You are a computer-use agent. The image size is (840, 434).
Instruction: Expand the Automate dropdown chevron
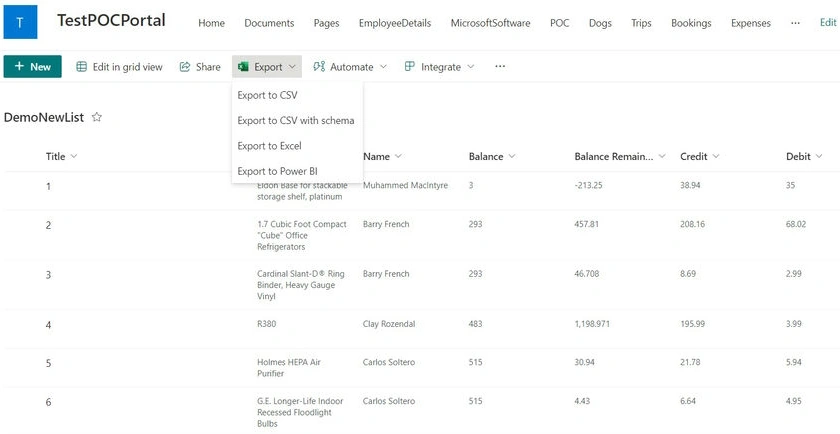pos(383,66)
